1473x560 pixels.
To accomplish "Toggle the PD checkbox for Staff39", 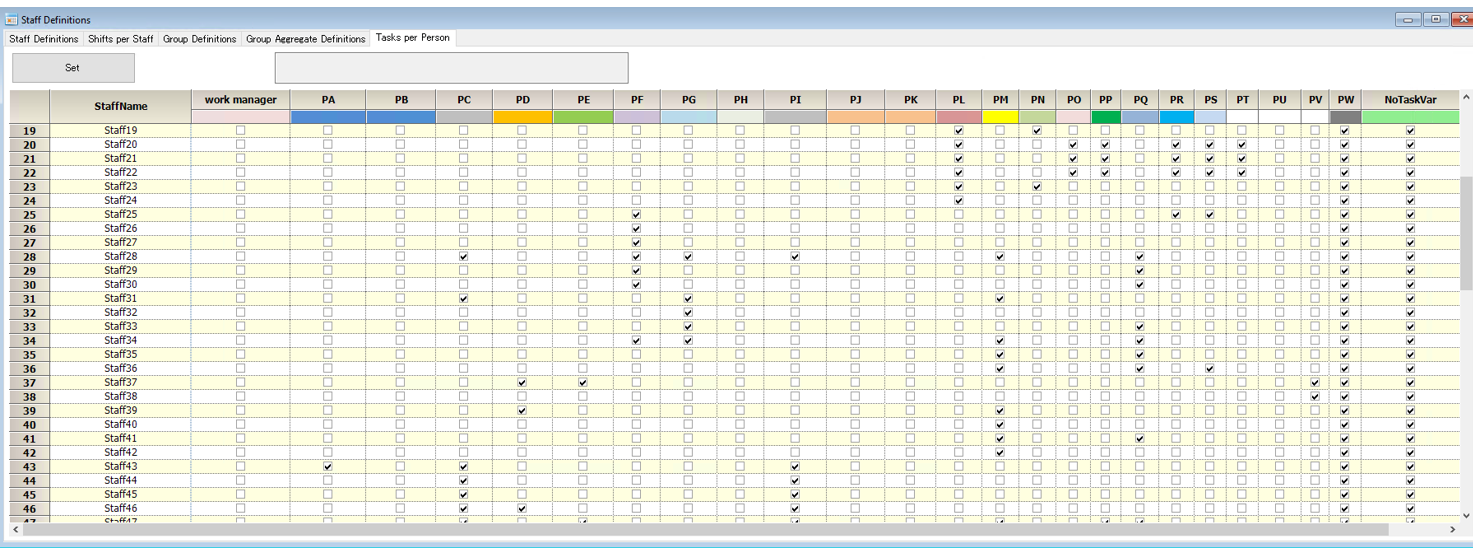I will pyautogui.click(x=522, y=411).
